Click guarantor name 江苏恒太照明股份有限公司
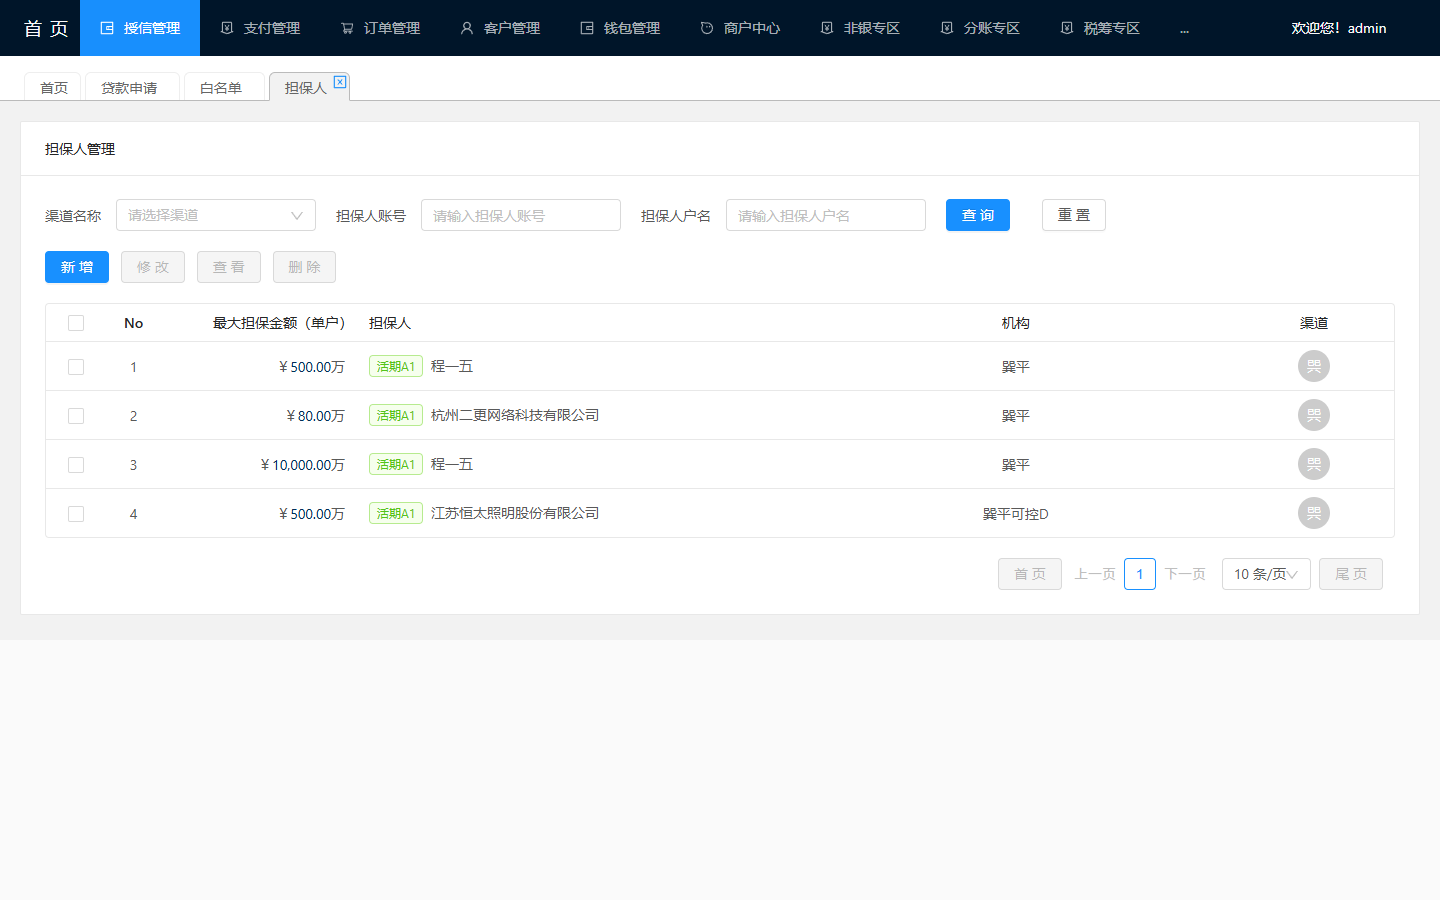 tap(515, 513)
